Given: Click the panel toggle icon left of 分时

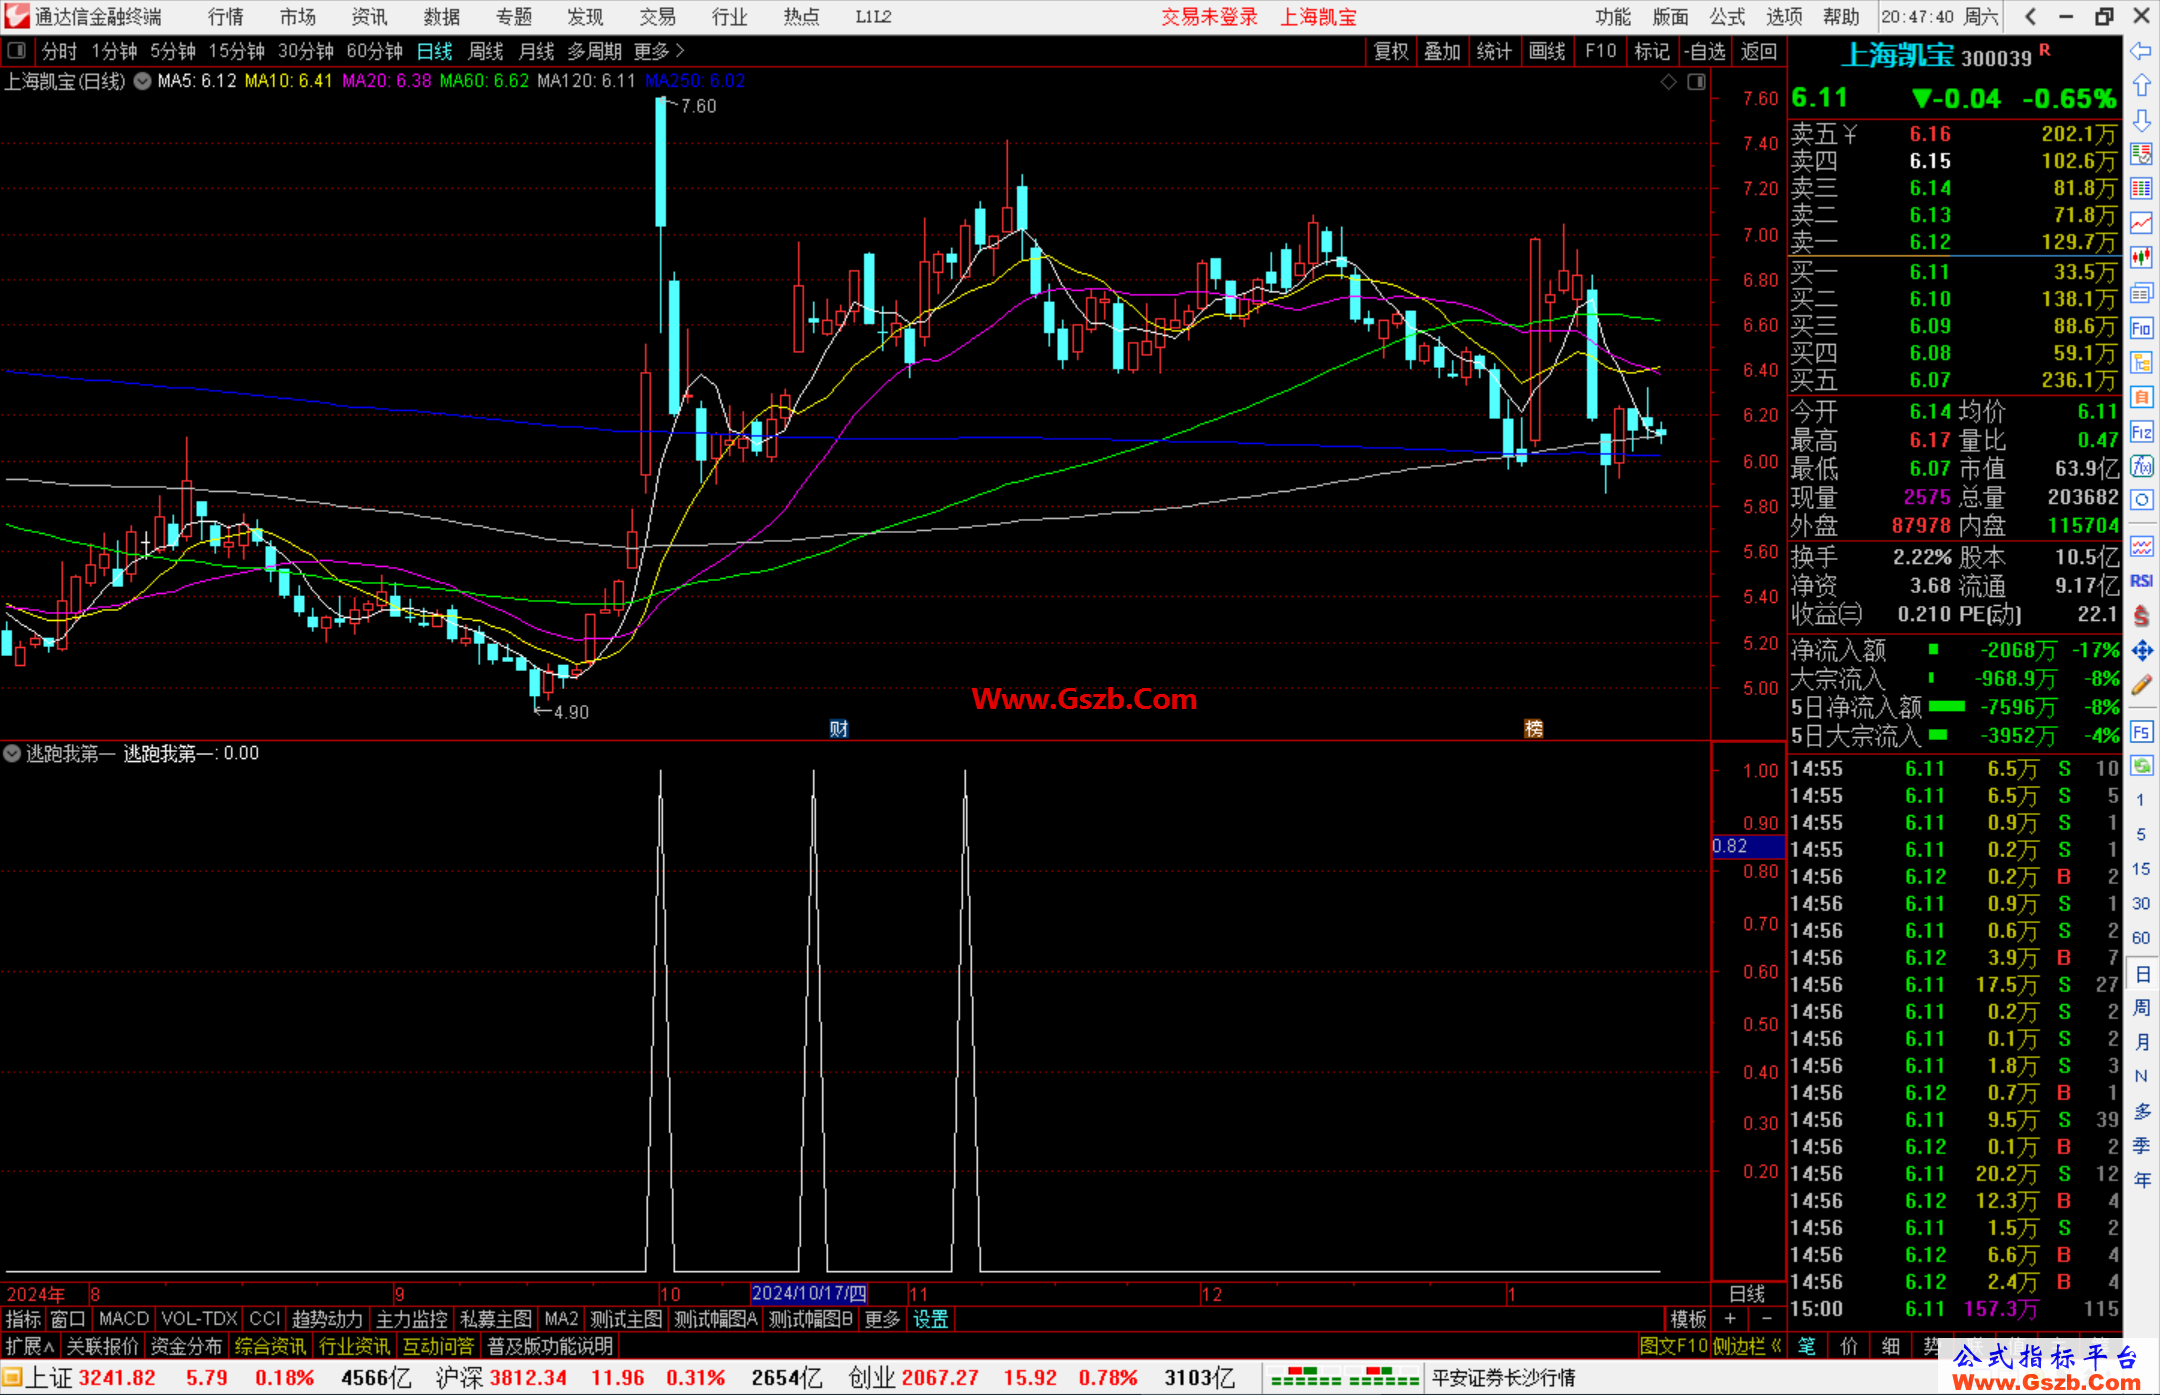Looking at the screenshot, I should (x=17, y=50).
